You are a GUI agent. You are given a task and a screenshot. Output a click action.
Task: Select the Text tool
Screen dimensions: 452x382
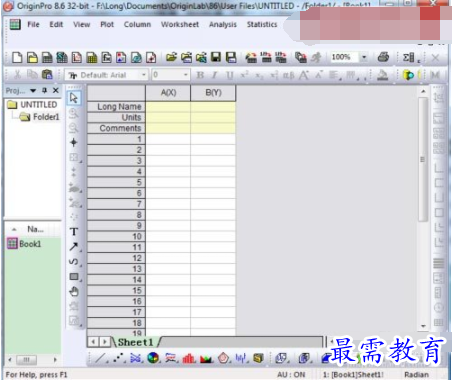pos(74,231)
